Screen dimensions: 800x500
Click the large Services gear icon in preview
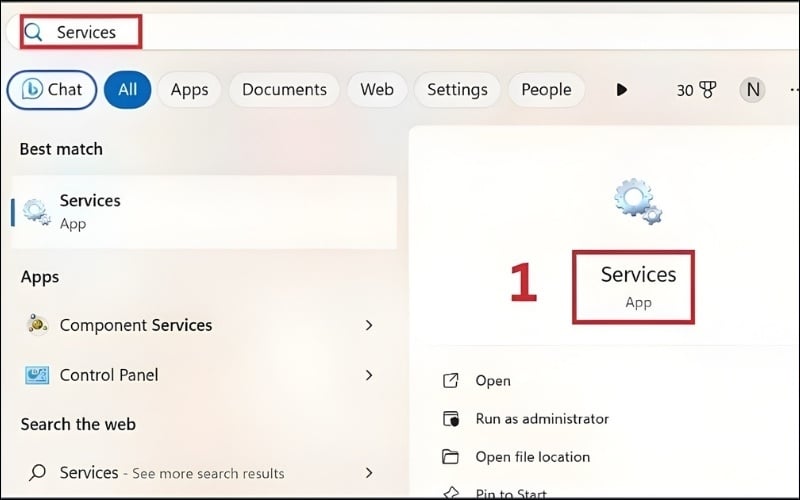coord(638,202)
